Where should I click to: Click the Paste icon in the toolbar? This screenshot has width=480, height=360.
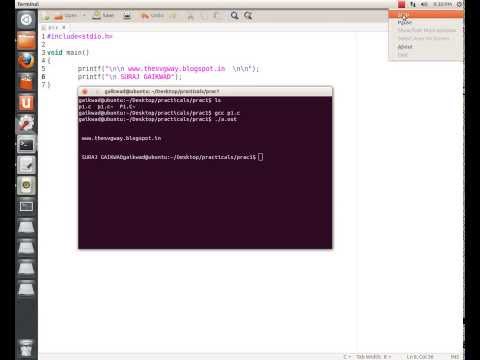click(x=217, y=16)
